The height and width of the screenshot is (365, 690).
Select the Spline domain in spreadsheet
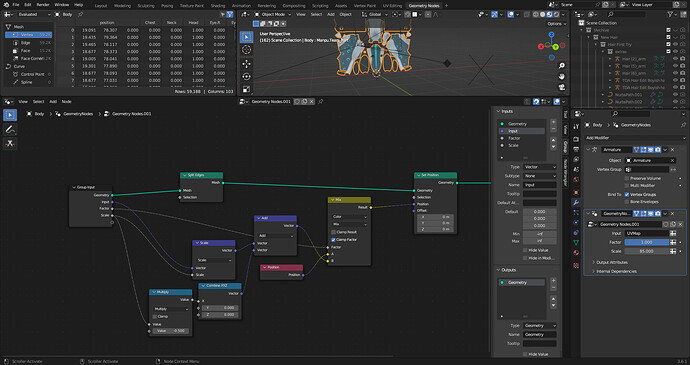pos(29,82)
